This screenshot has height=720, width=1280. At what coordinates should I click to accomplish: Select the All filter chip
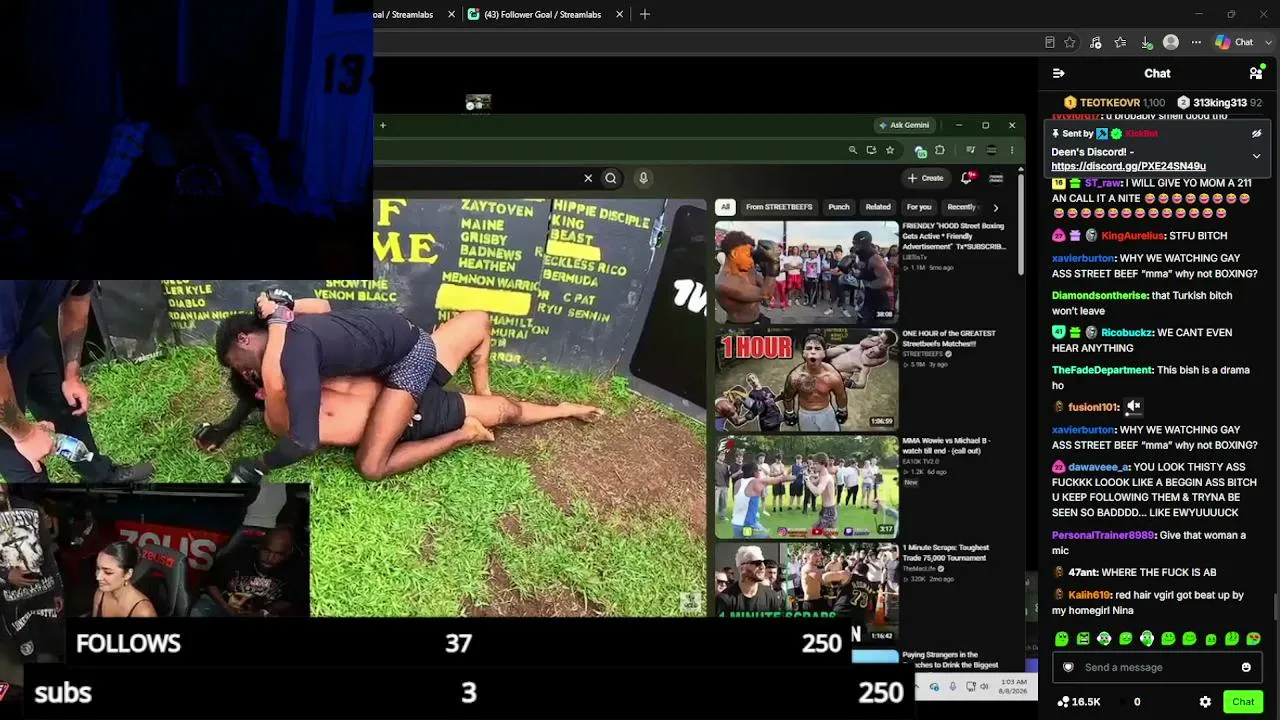[x=725, y=207]
